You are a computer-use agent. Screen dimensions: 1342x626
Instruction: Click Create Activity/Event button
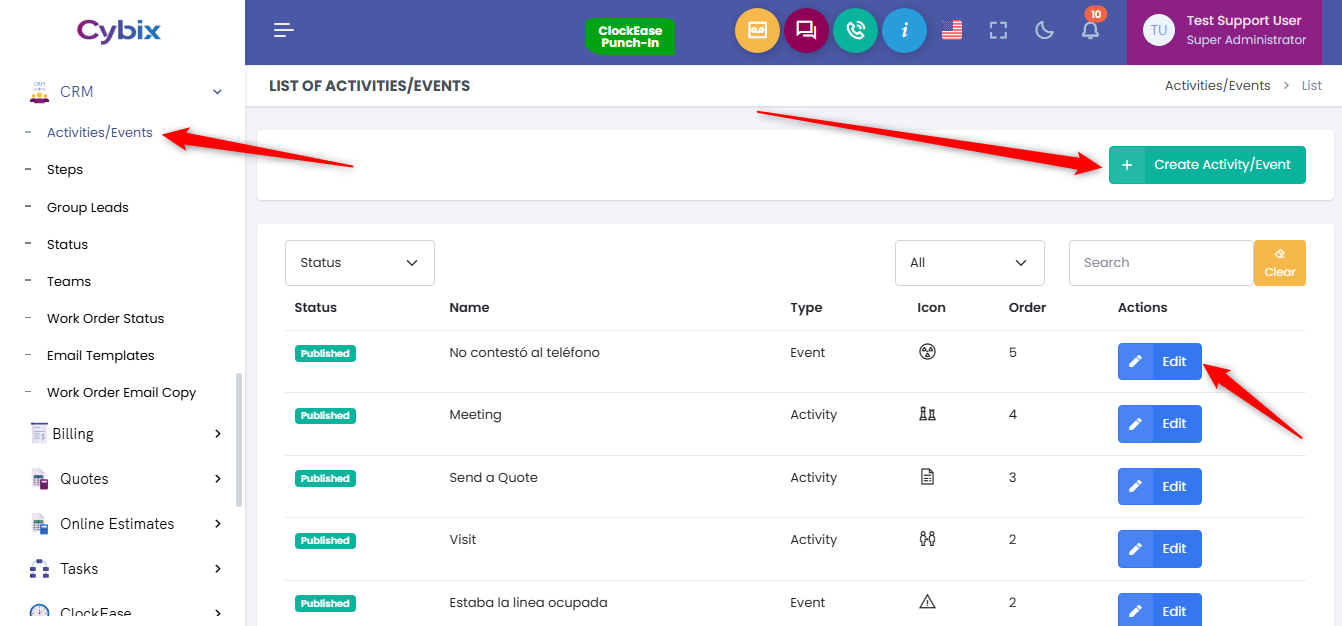[1207, 165]
